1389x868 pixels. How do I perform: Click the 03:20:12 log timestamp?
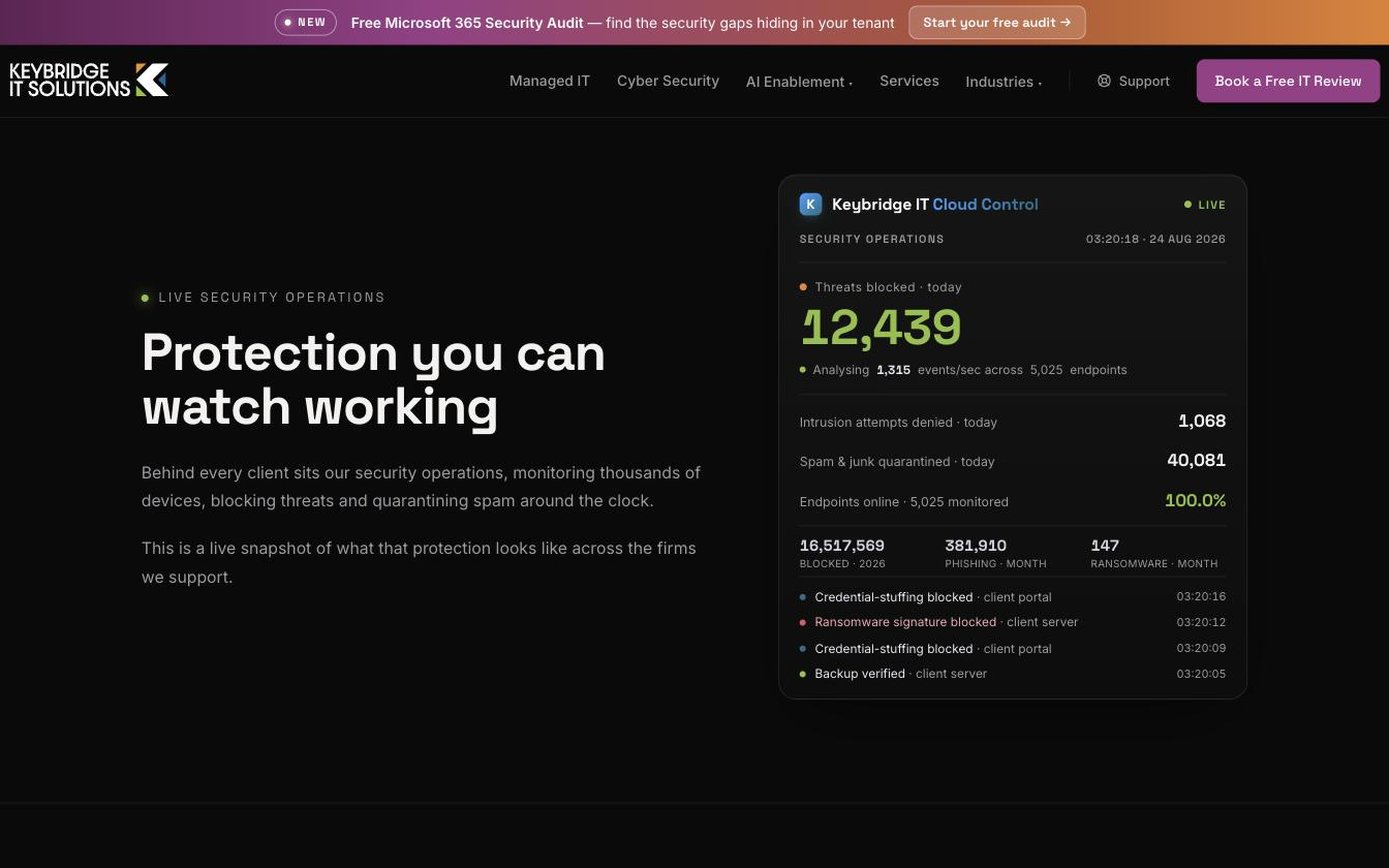pos(1201,622)
